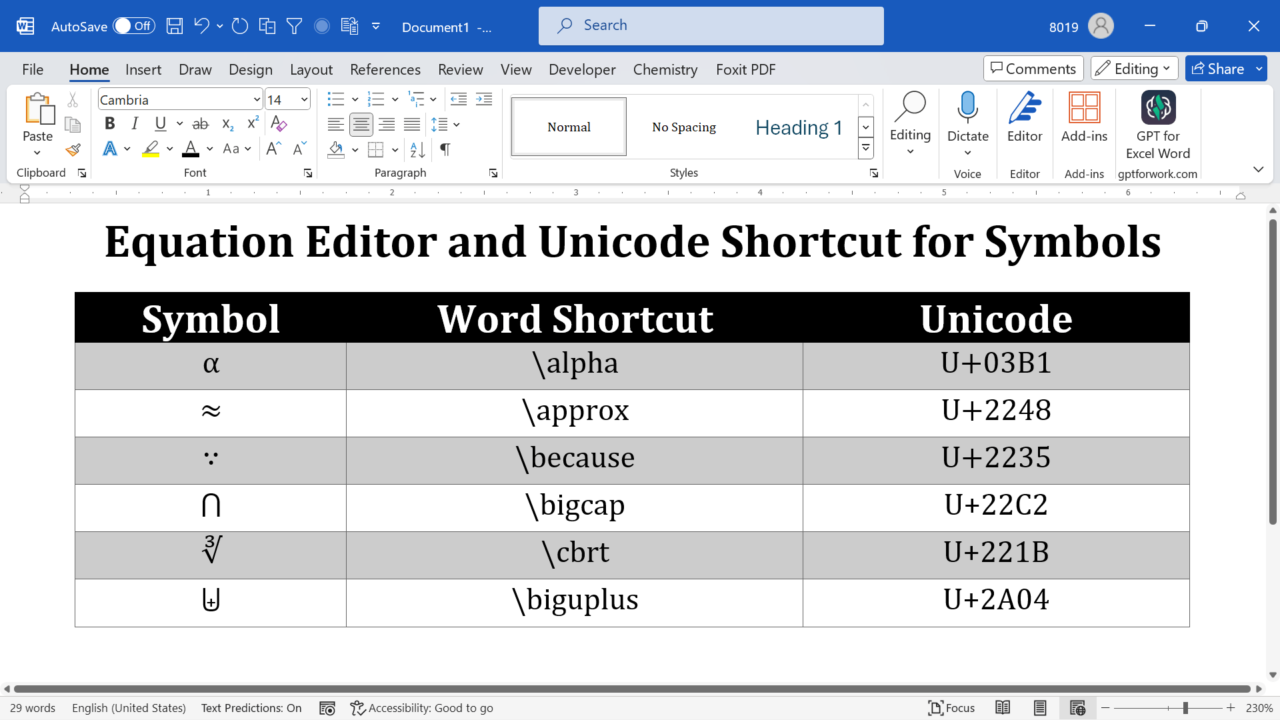The image size is (1280, 720).
Task: Toggle the AutoSave switch
Action: (x=133, y=26)
